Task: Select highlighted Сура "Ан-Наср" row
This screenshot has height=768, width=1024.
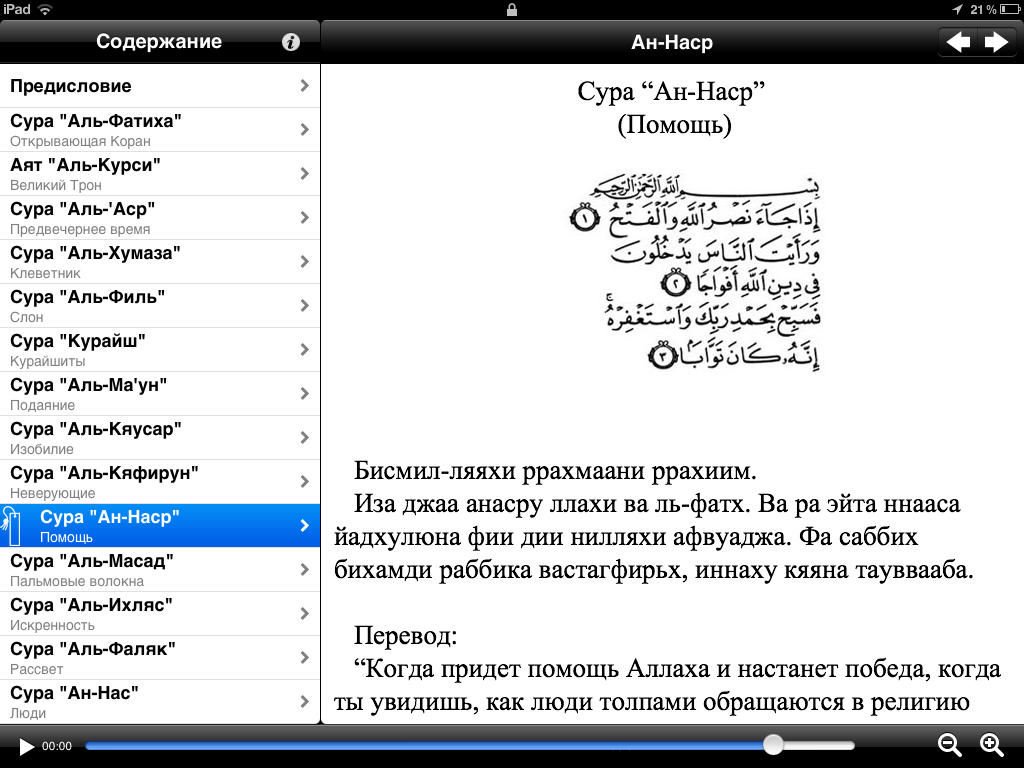Action: [160, 526]
